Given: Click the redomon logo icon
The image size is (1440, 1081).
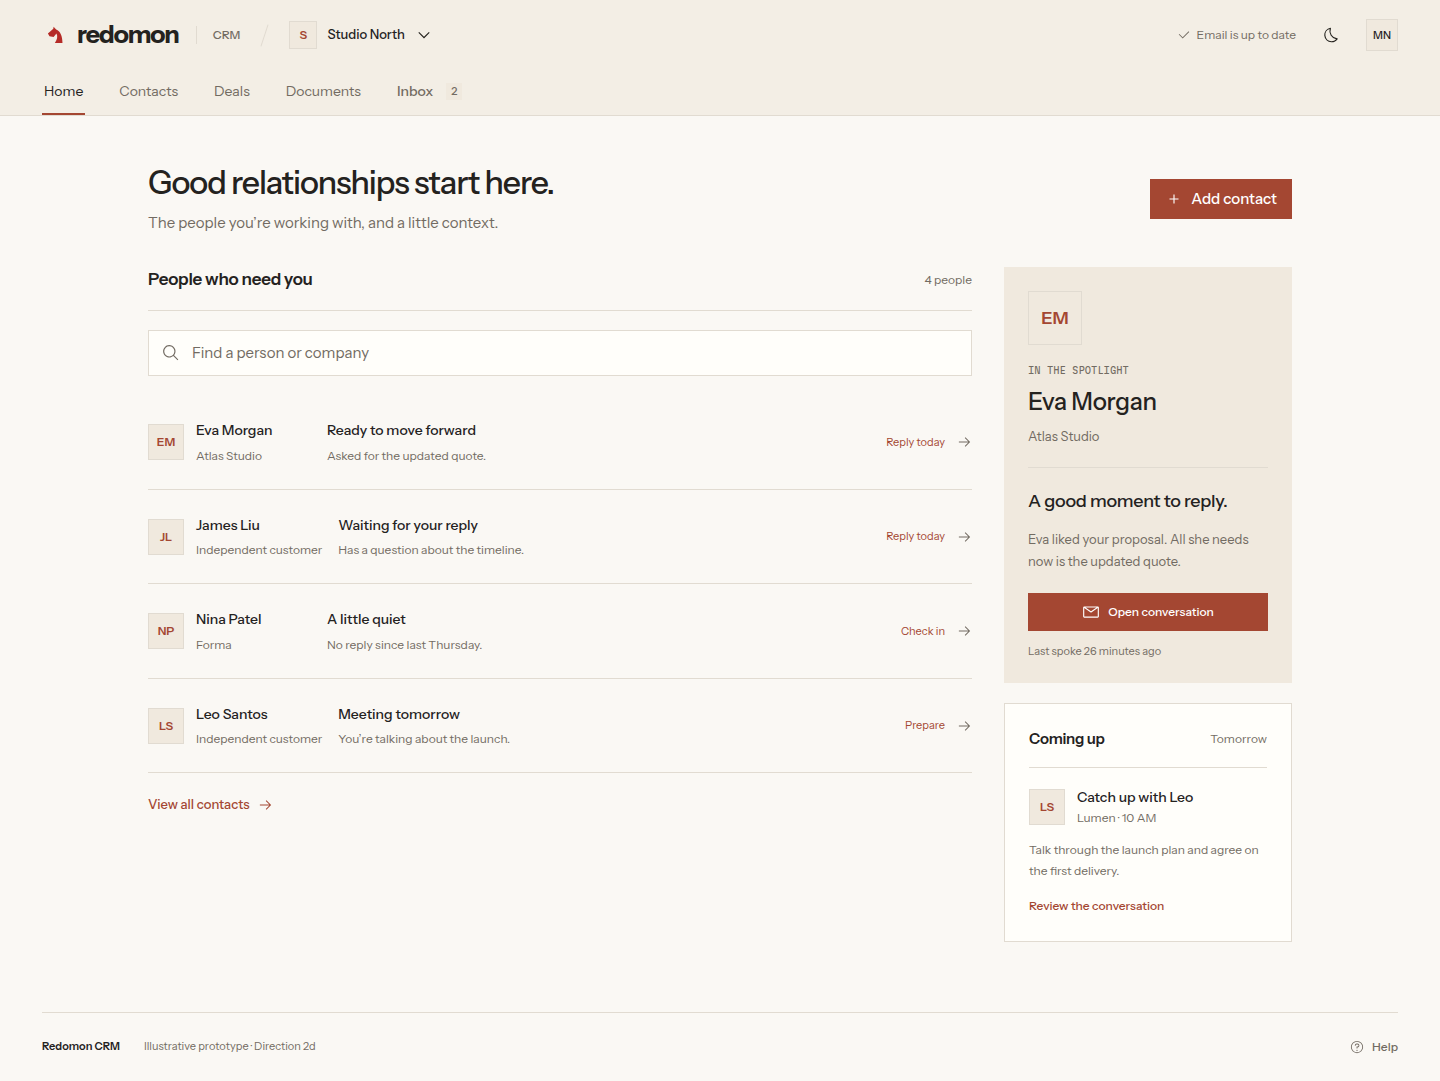Looking at the screenshot, I should [56, 35].
